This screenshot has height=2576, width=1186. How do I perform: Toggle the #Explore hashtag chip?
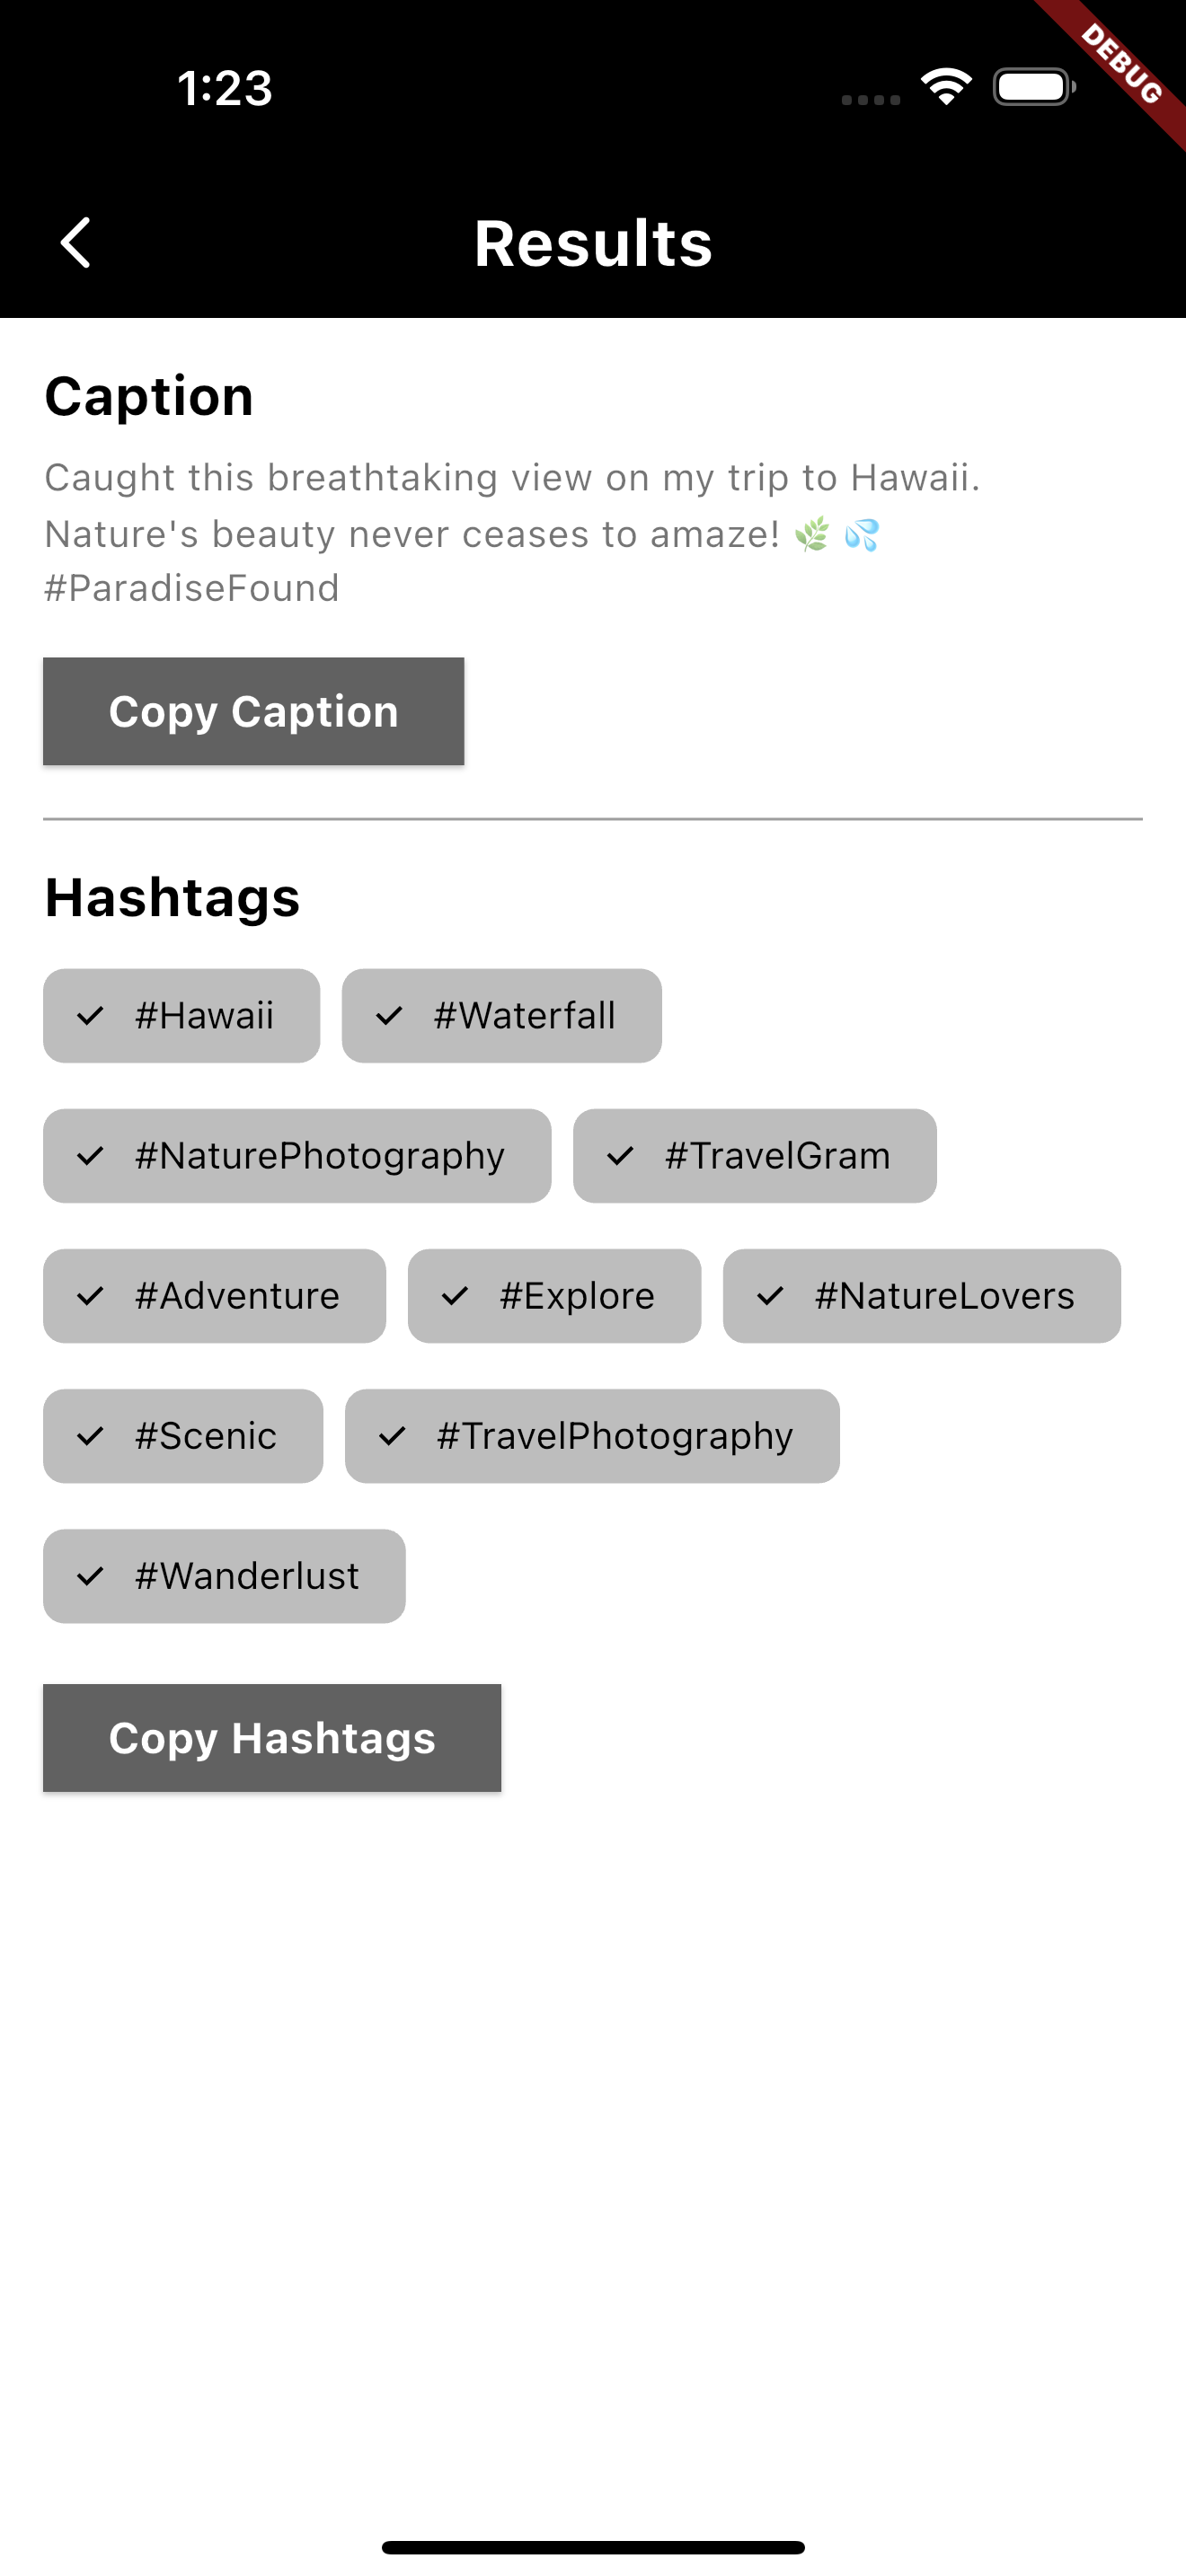554,1296
